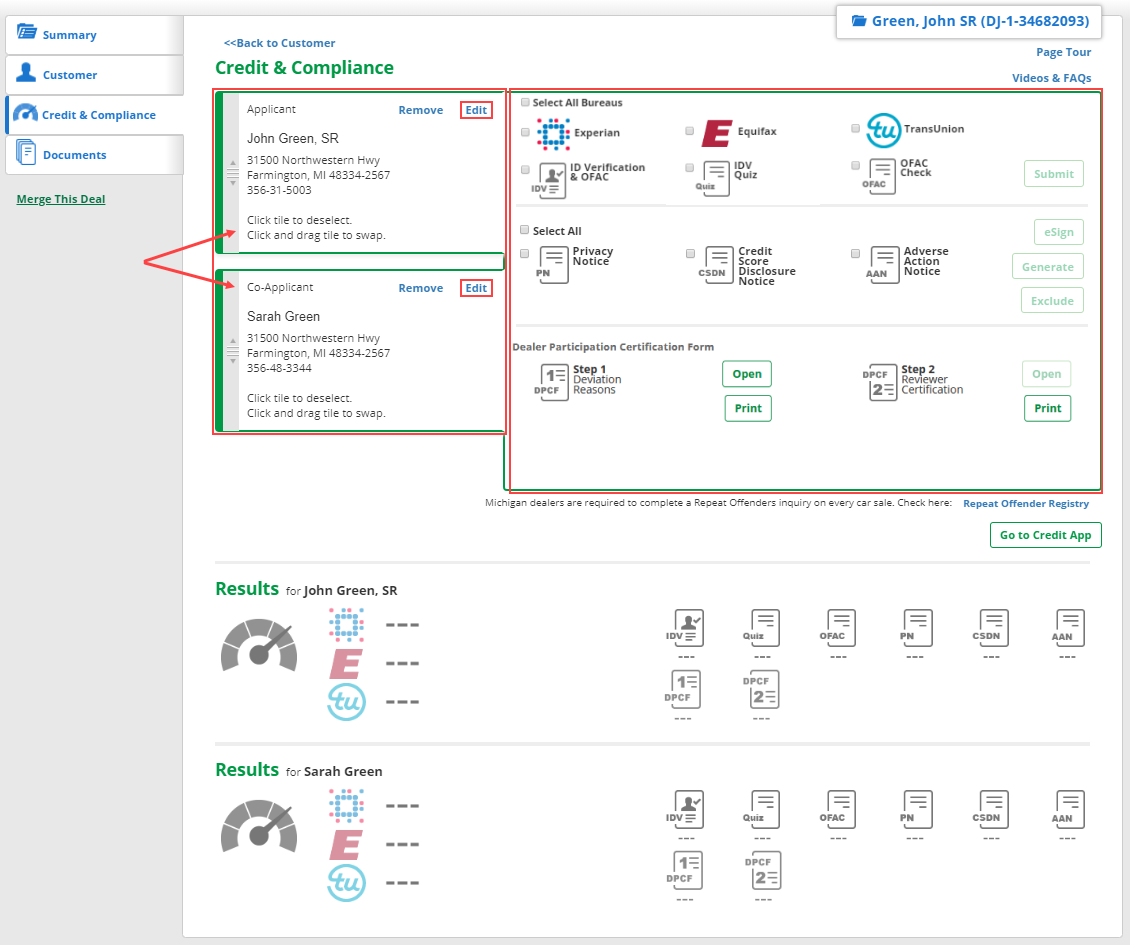Open PN result icon for Sarah Green

click(917, 809)
